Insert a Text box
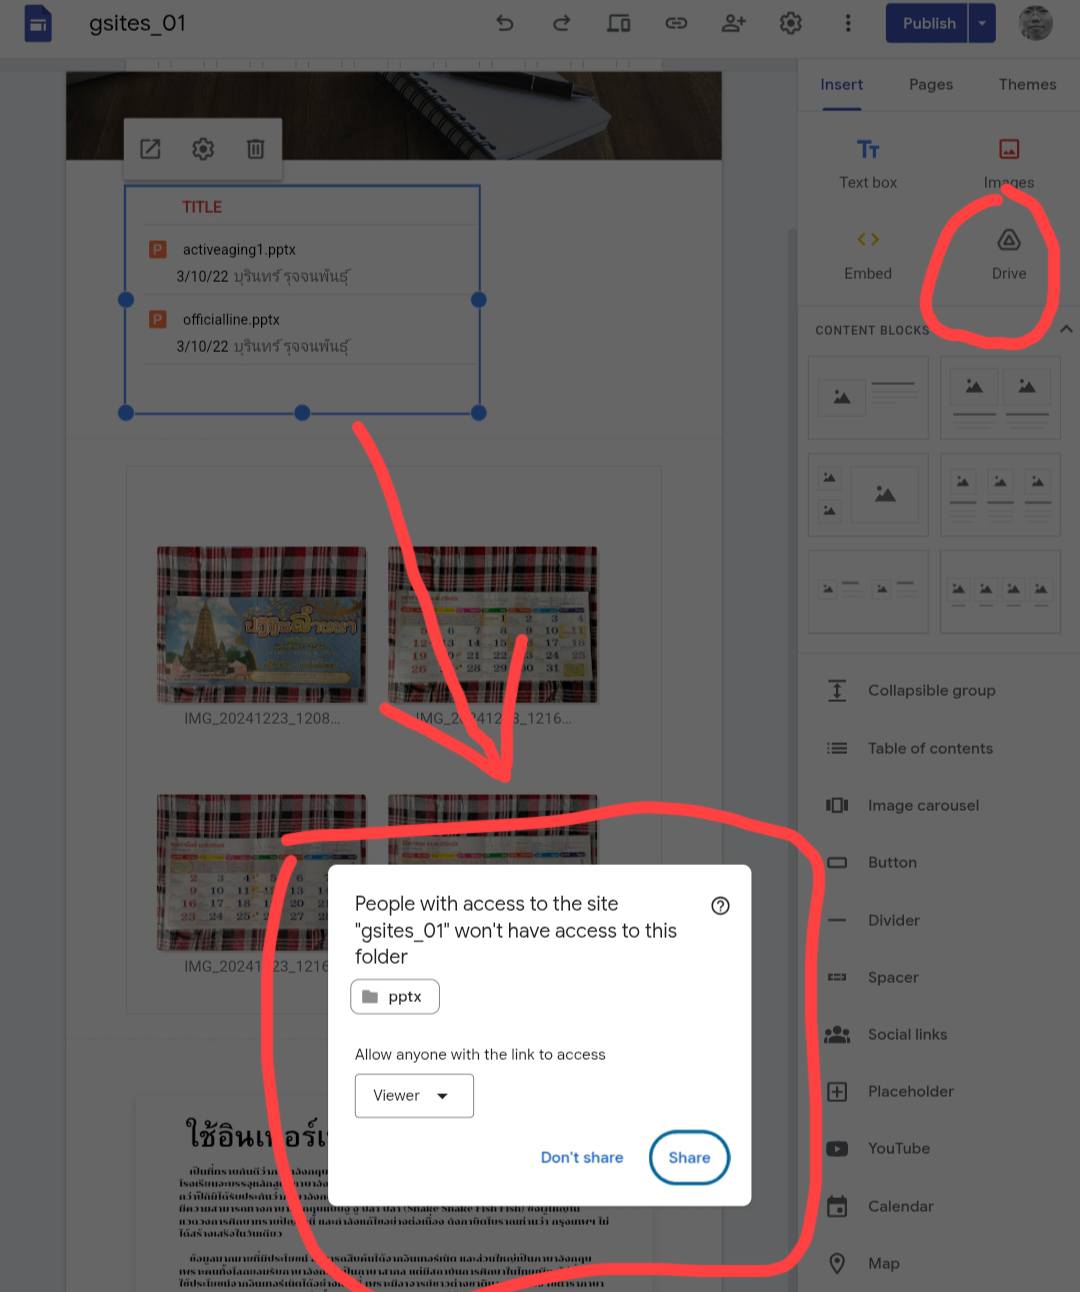1080x1292 pixels. pos(868,163)
